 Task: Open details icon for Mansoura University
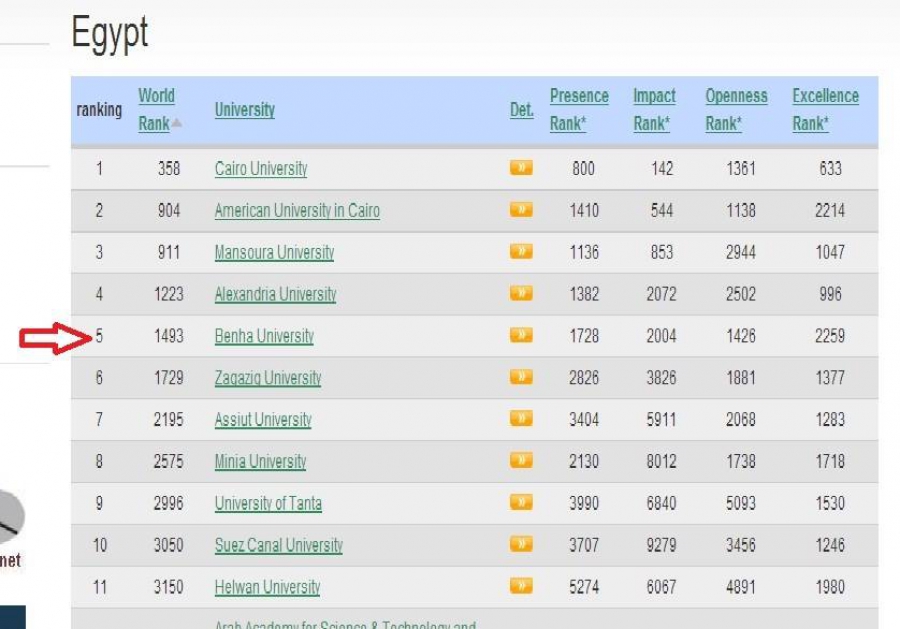[521, 251]
